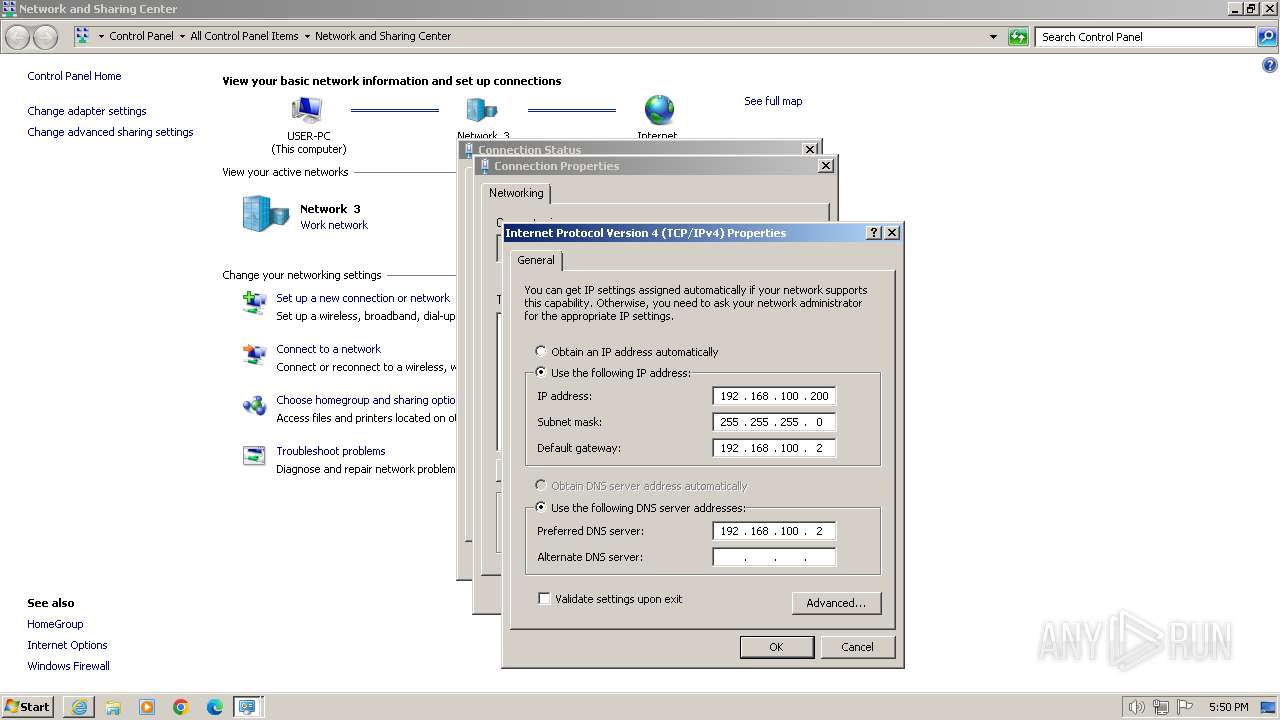
Task: Click the taskbar clock showing 5:50 PM
Action: (x=1228, y=707)
